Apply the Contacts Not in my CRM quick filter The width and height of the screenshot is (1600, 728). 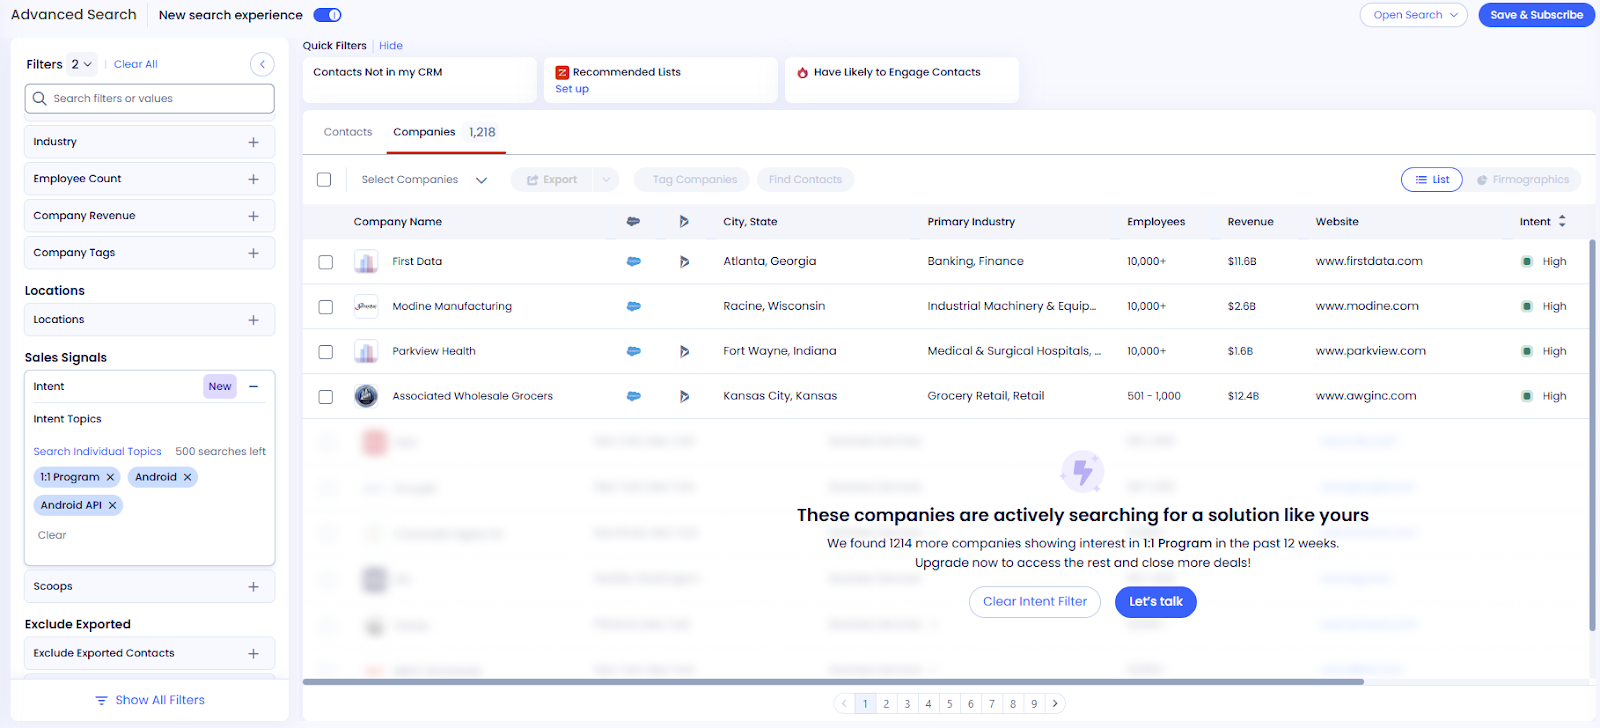pyautogui.click(x=420, y=79)
